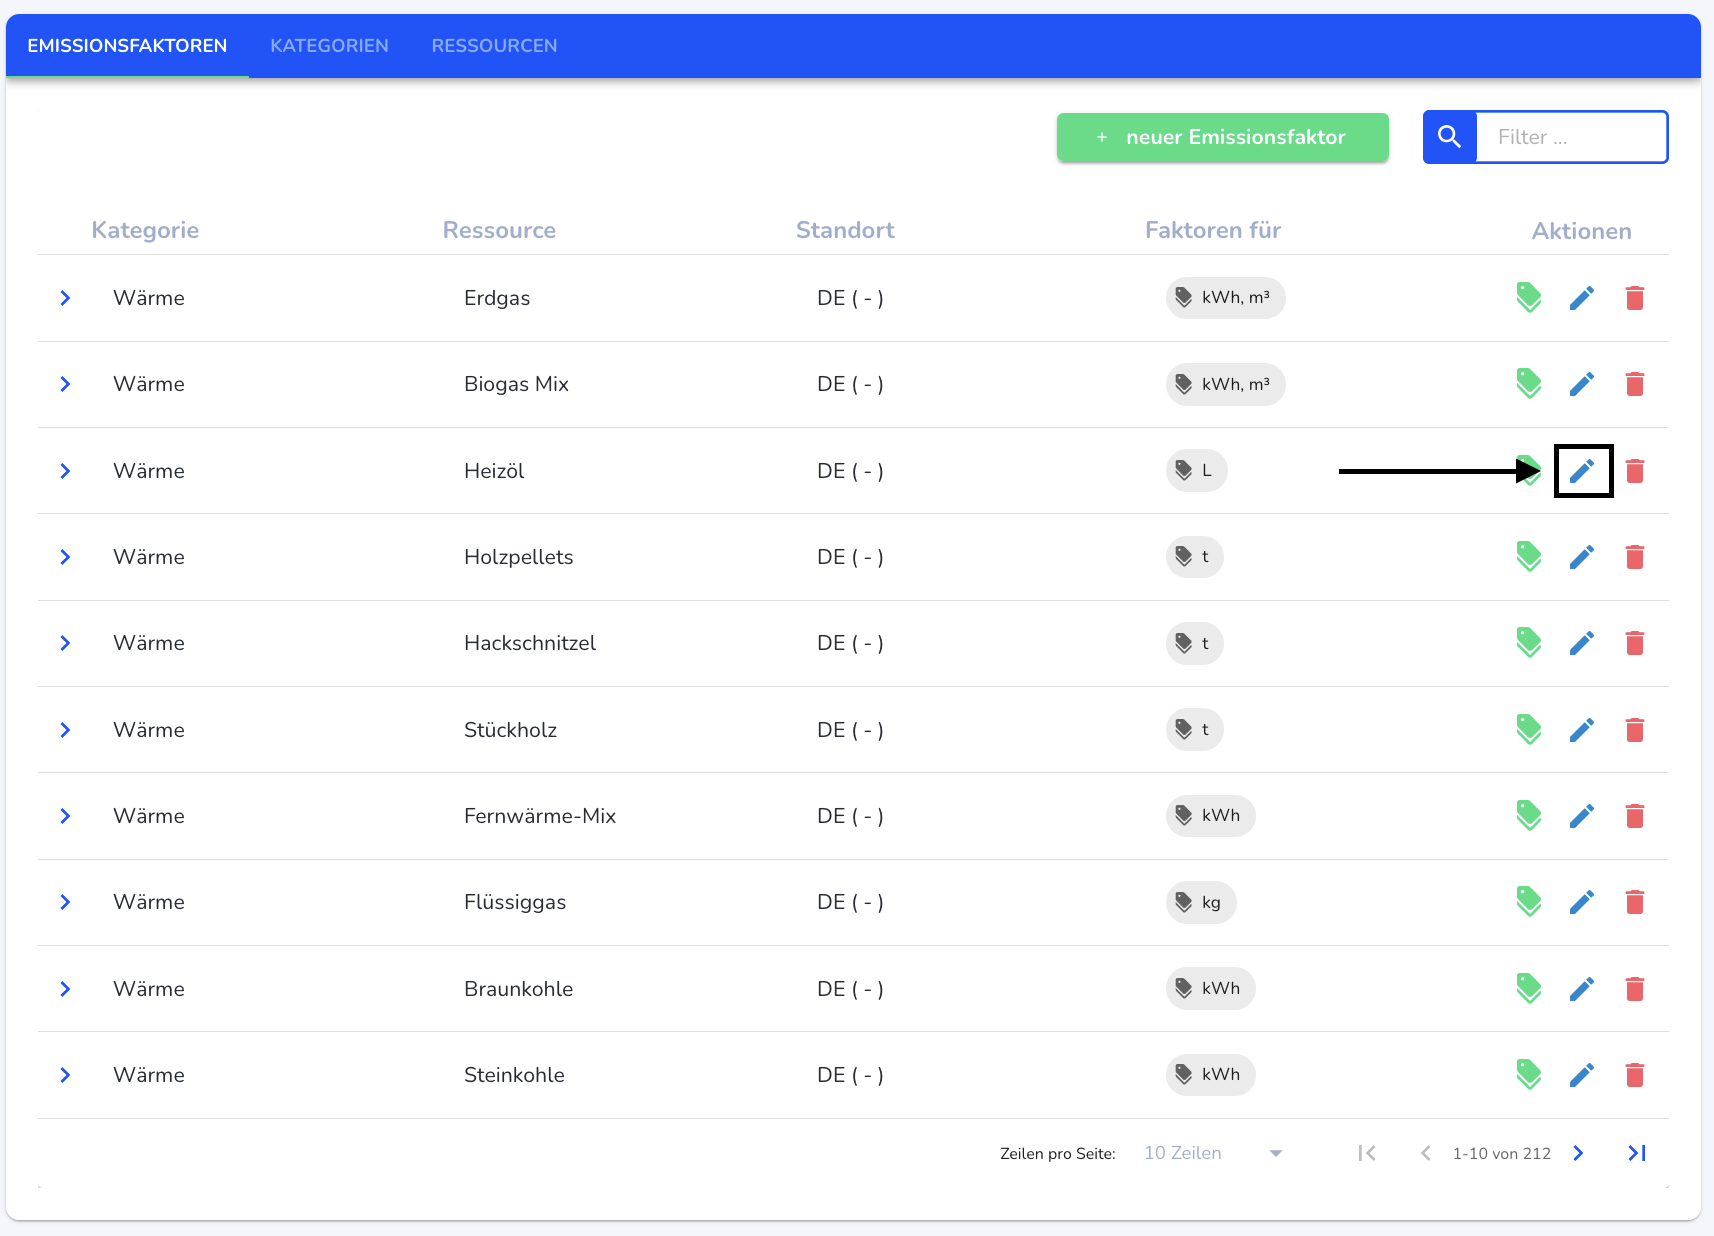This screenshot has height=1236, width=1714.
Task: Click the kg unit chip for Flüssiggas
Action: click(1201, 902)
